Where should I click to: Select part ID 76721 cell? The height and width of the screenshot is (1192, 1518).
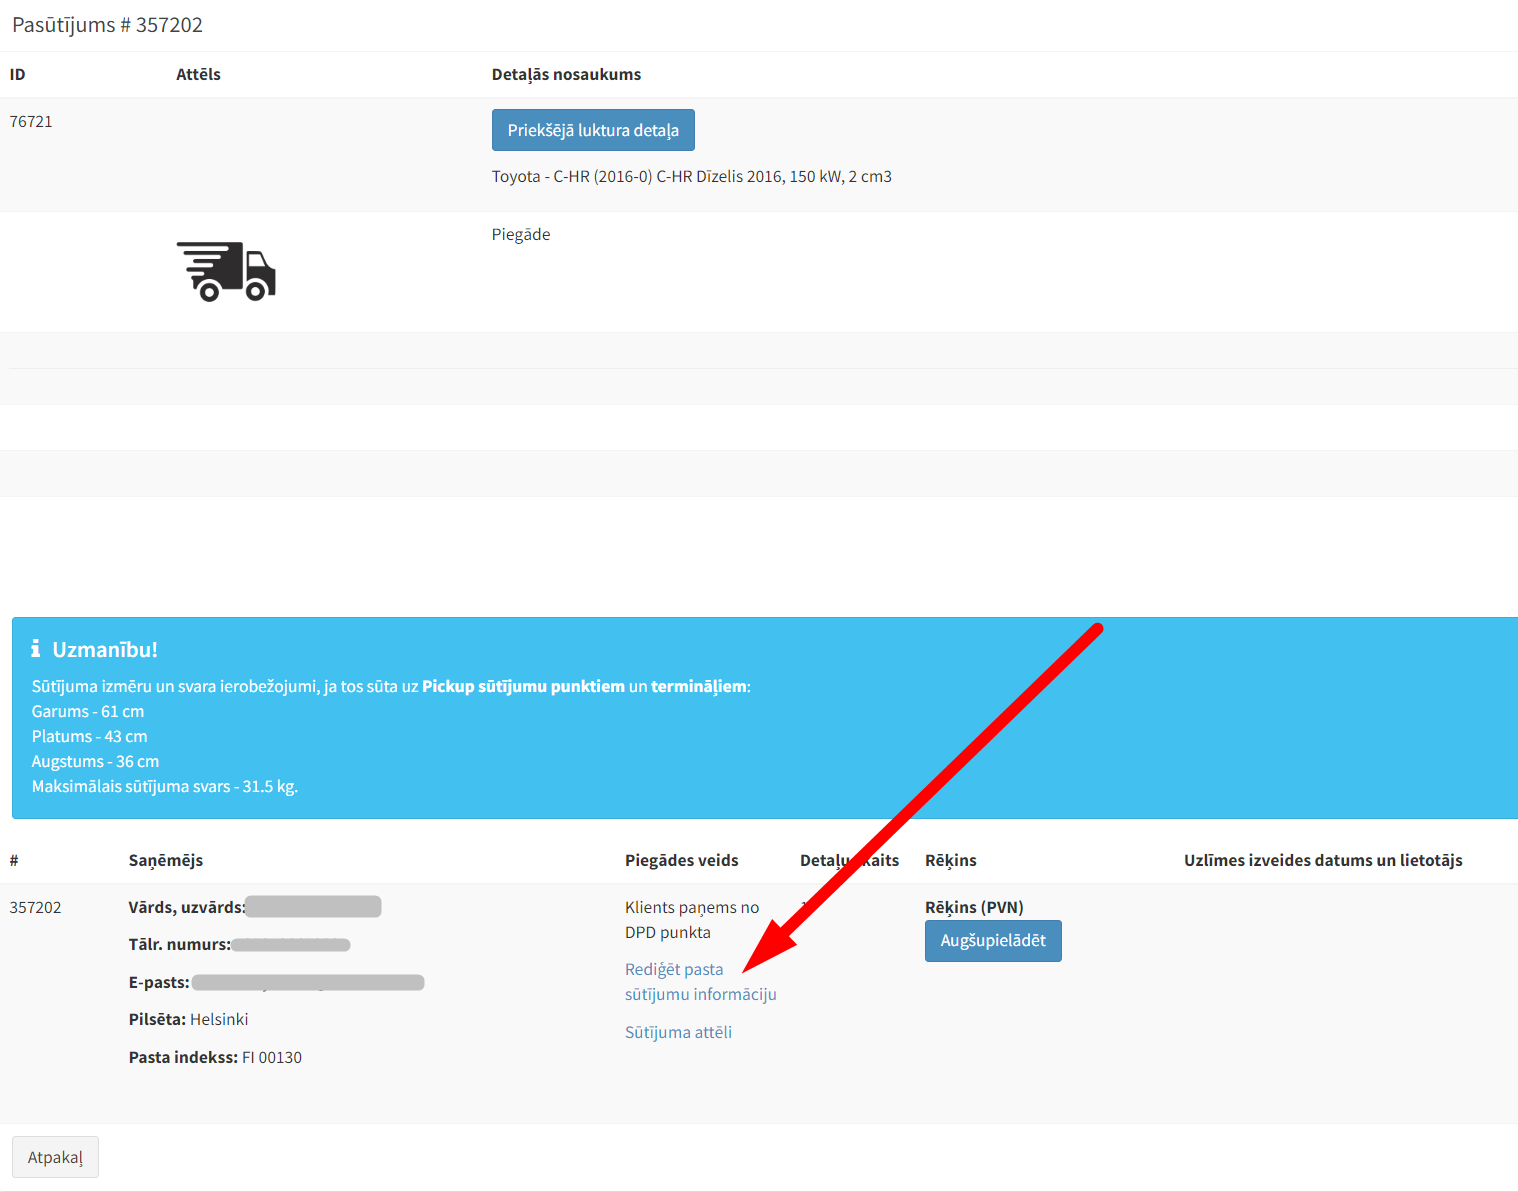tap(31, 121)
